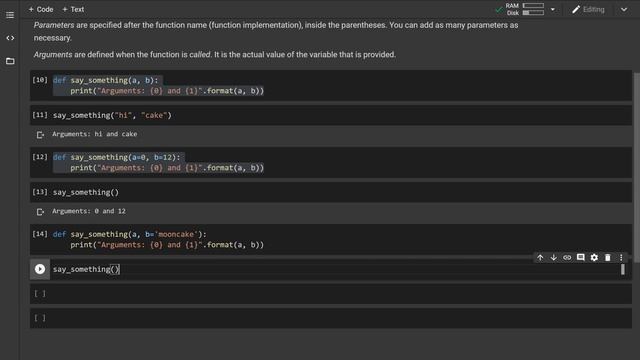Open the Files folder icon in sidebar
The width and height of the screenshot is (640, 360).
[x=10, y=61]
